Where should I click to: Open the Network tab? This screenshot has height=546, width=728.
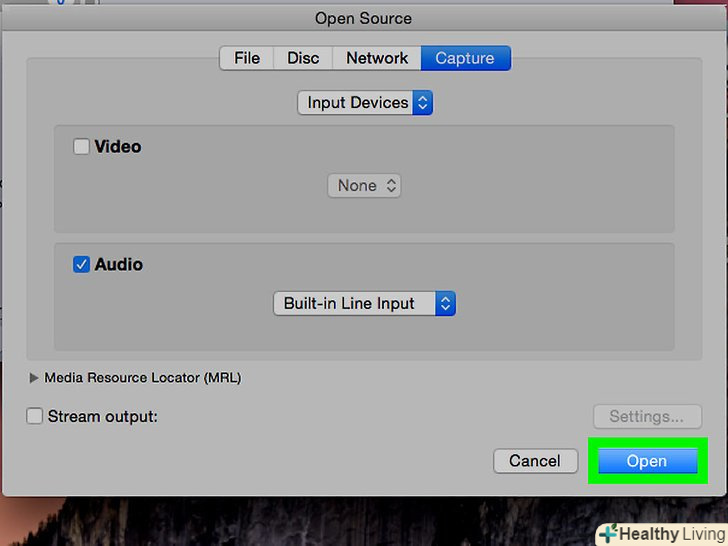(377, 58)
